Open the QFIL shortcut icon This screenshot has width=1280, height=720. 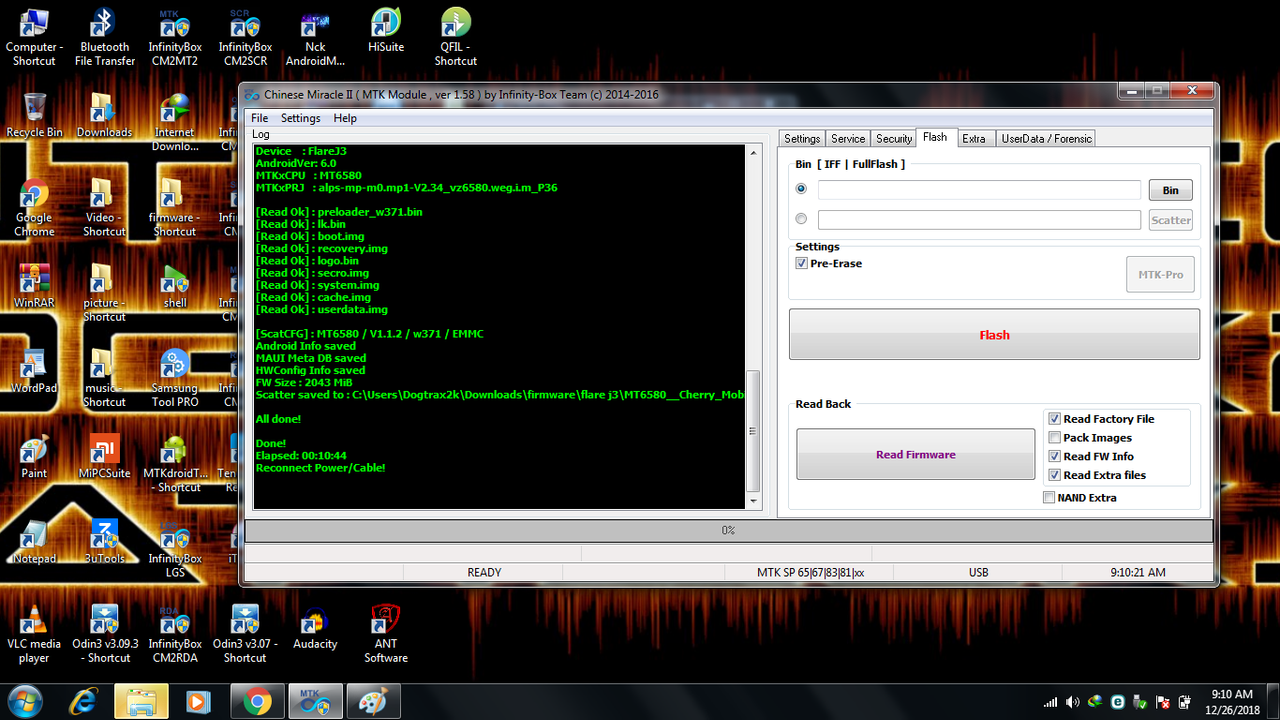coord(456,38)
